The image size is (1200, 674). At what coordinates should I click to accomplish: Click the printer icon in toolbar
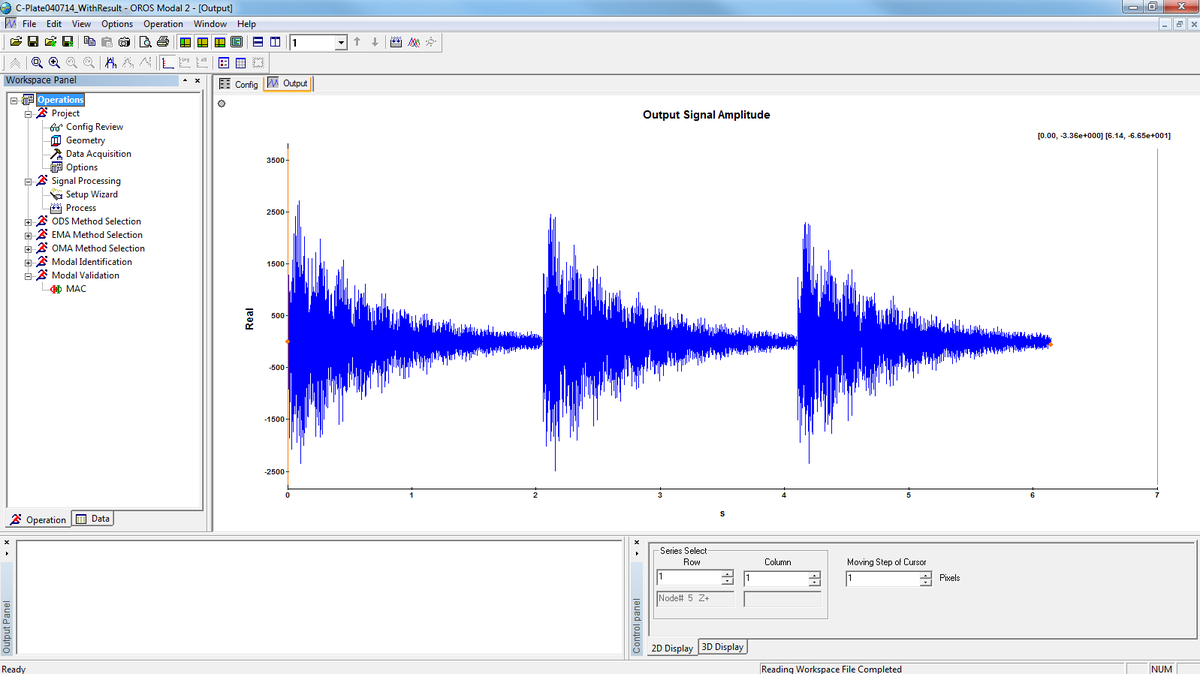pos(162,42)
